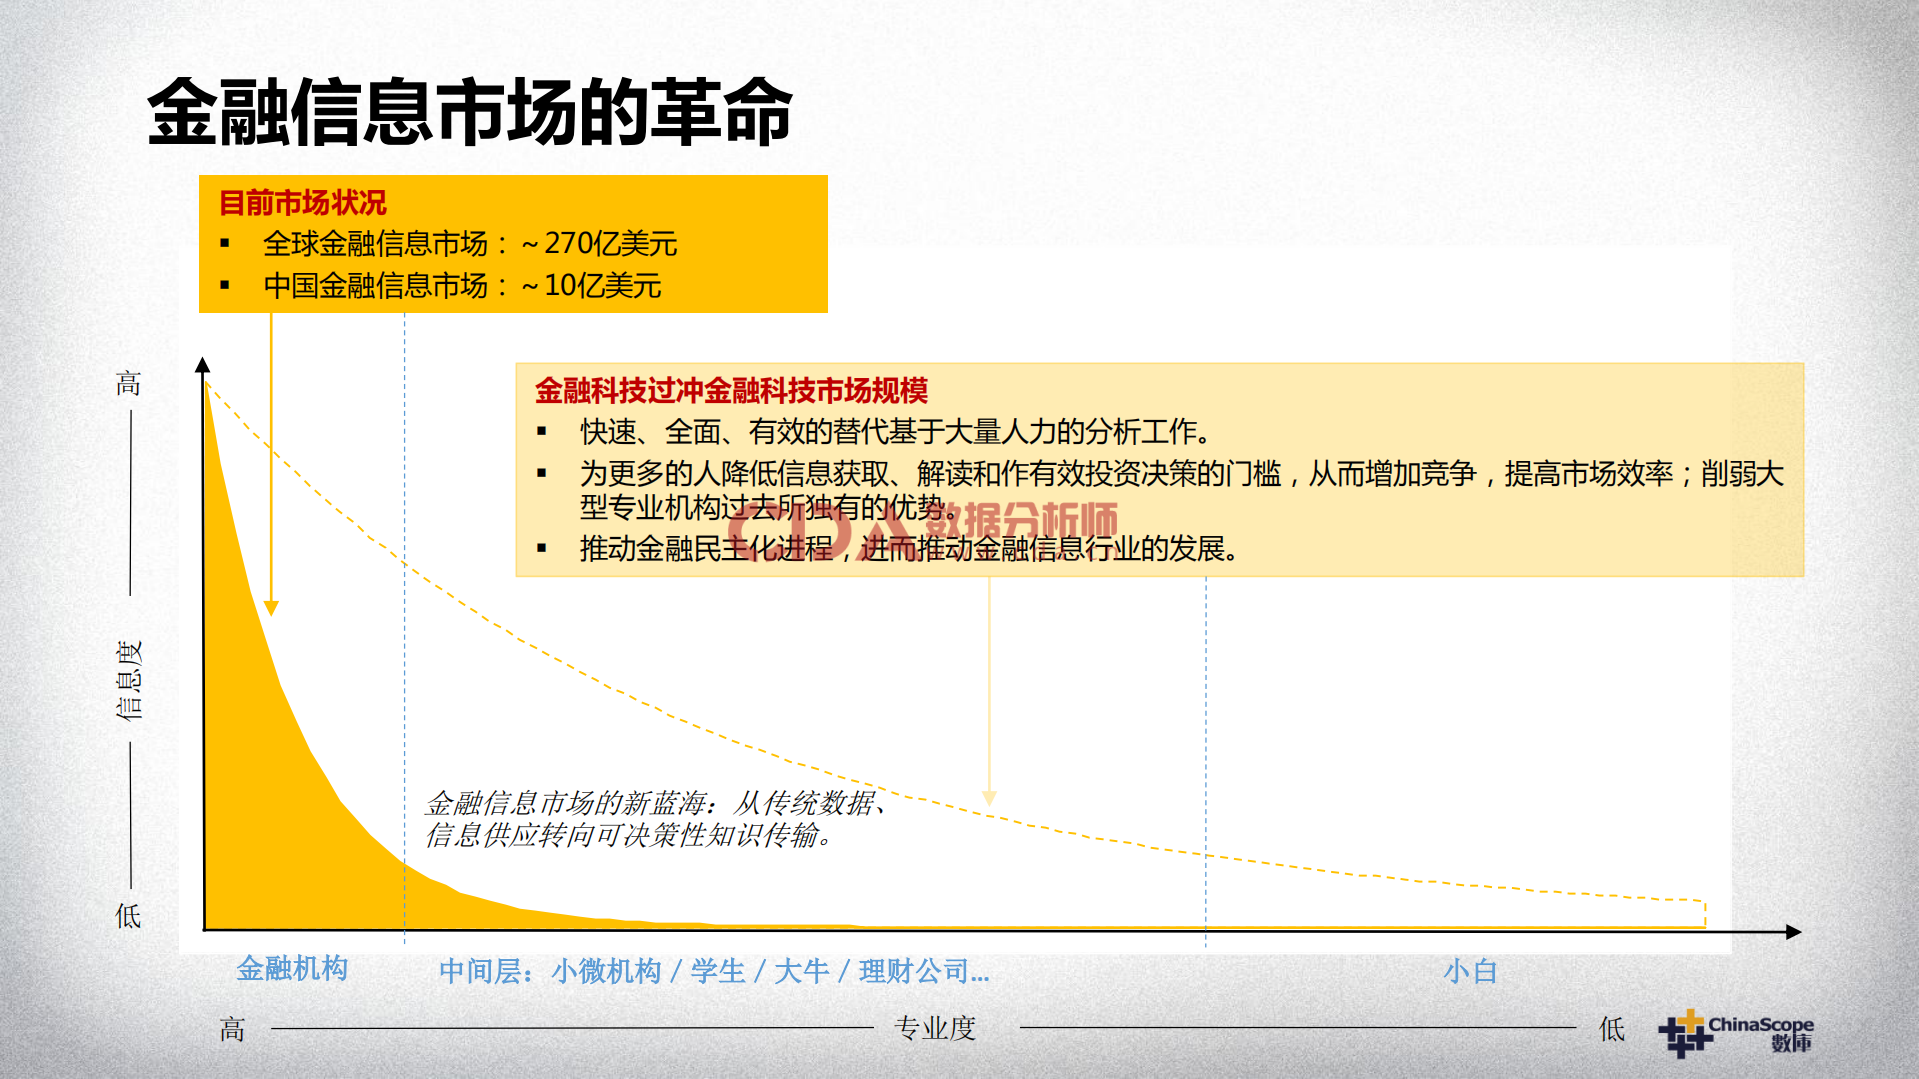The height and width of the screenshot is (1079, 1919).
Task: Expand the 目前市场状况 orange box
Action: tap(513, 243)
